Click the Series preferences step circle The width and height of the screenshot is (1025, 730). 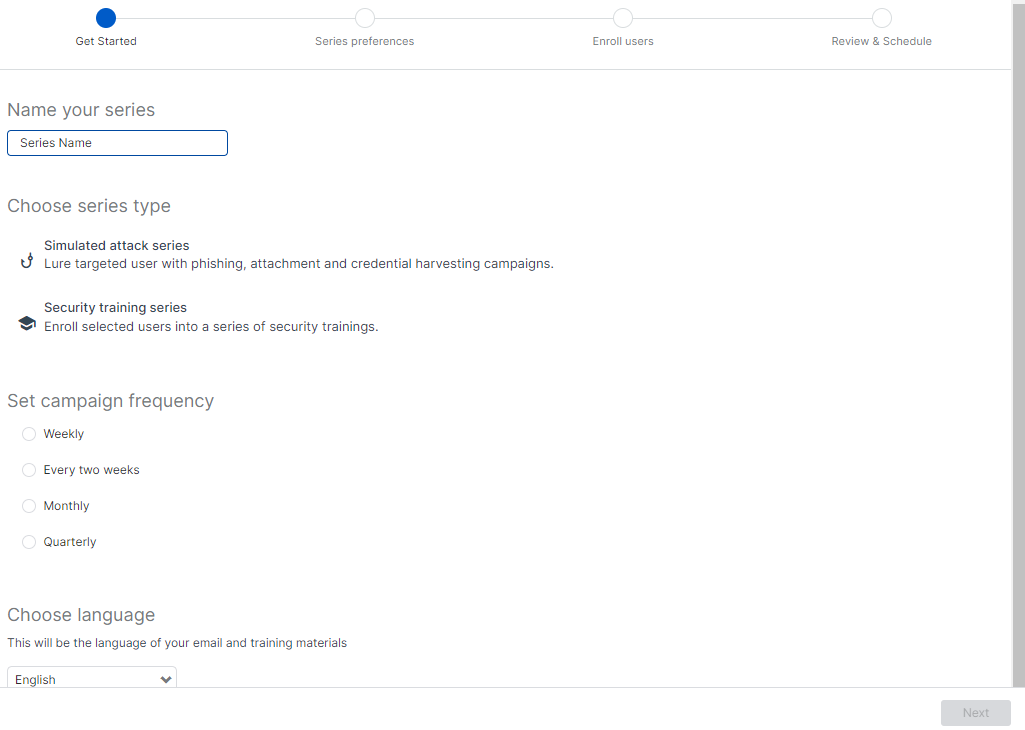365,18
